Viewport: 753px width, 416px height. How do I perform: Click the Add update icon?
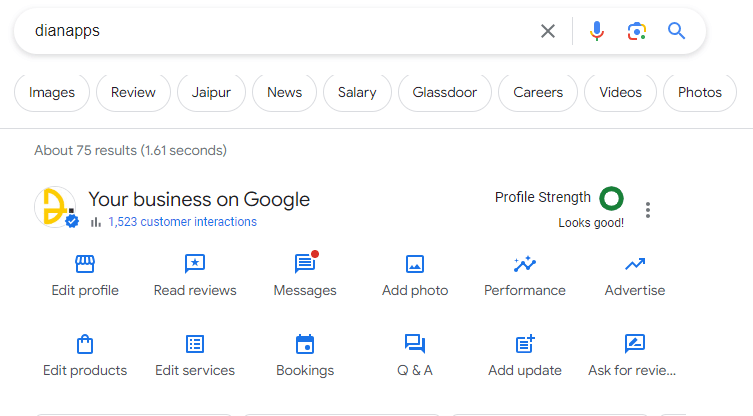(x=525, y=344)
